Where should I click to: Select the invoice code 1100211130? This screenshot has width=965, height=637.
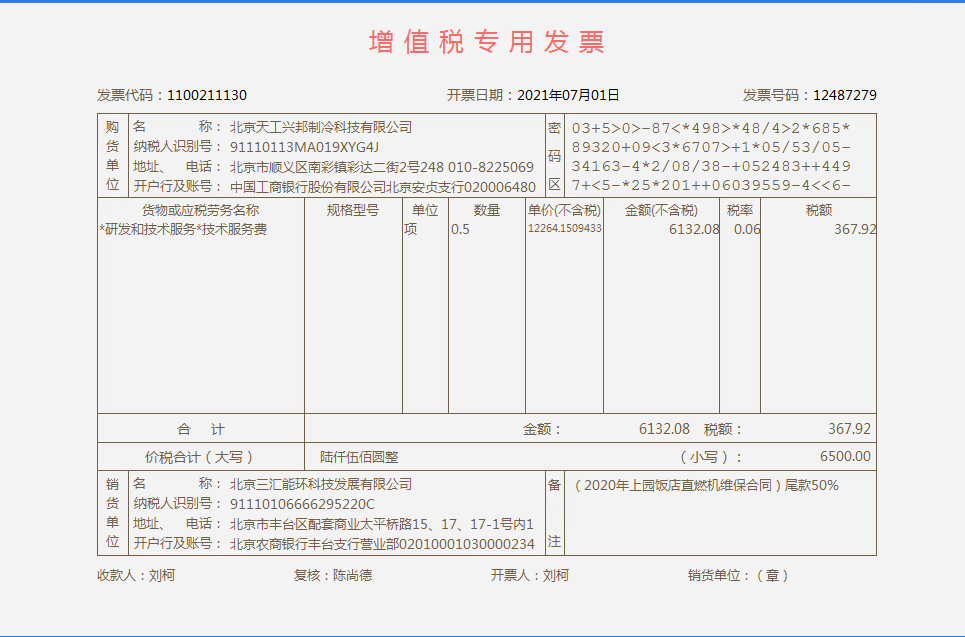pos(207,95)
